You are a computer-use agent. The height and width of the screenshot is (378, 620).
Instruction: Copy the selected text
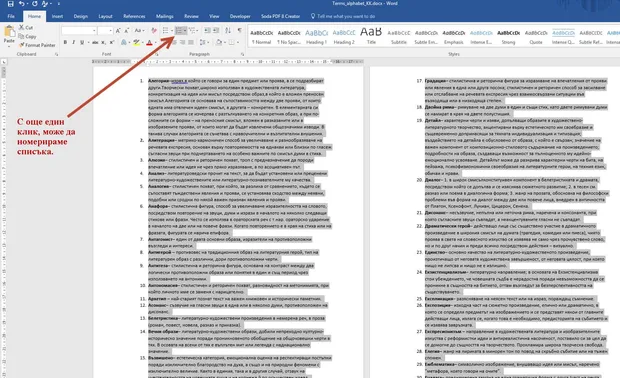[x=27, y=36]
